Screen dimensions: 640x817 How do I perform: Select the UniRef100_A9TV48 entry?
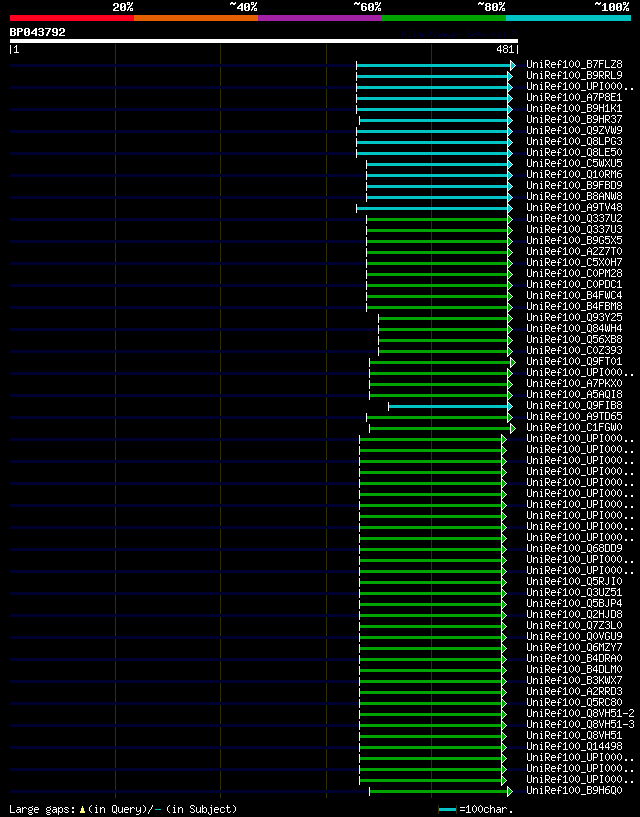point(574,207)
